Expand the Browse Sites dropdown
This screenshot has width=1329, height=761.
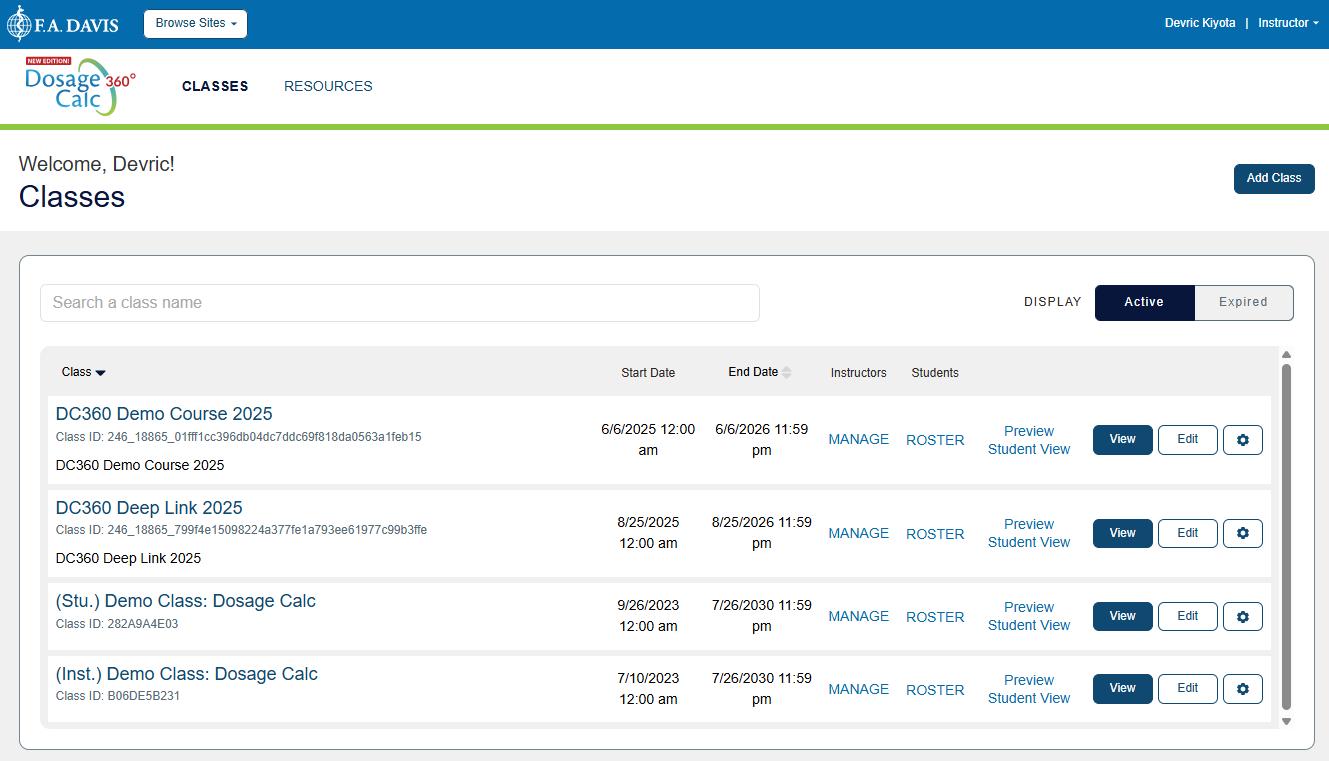point(195,23)
